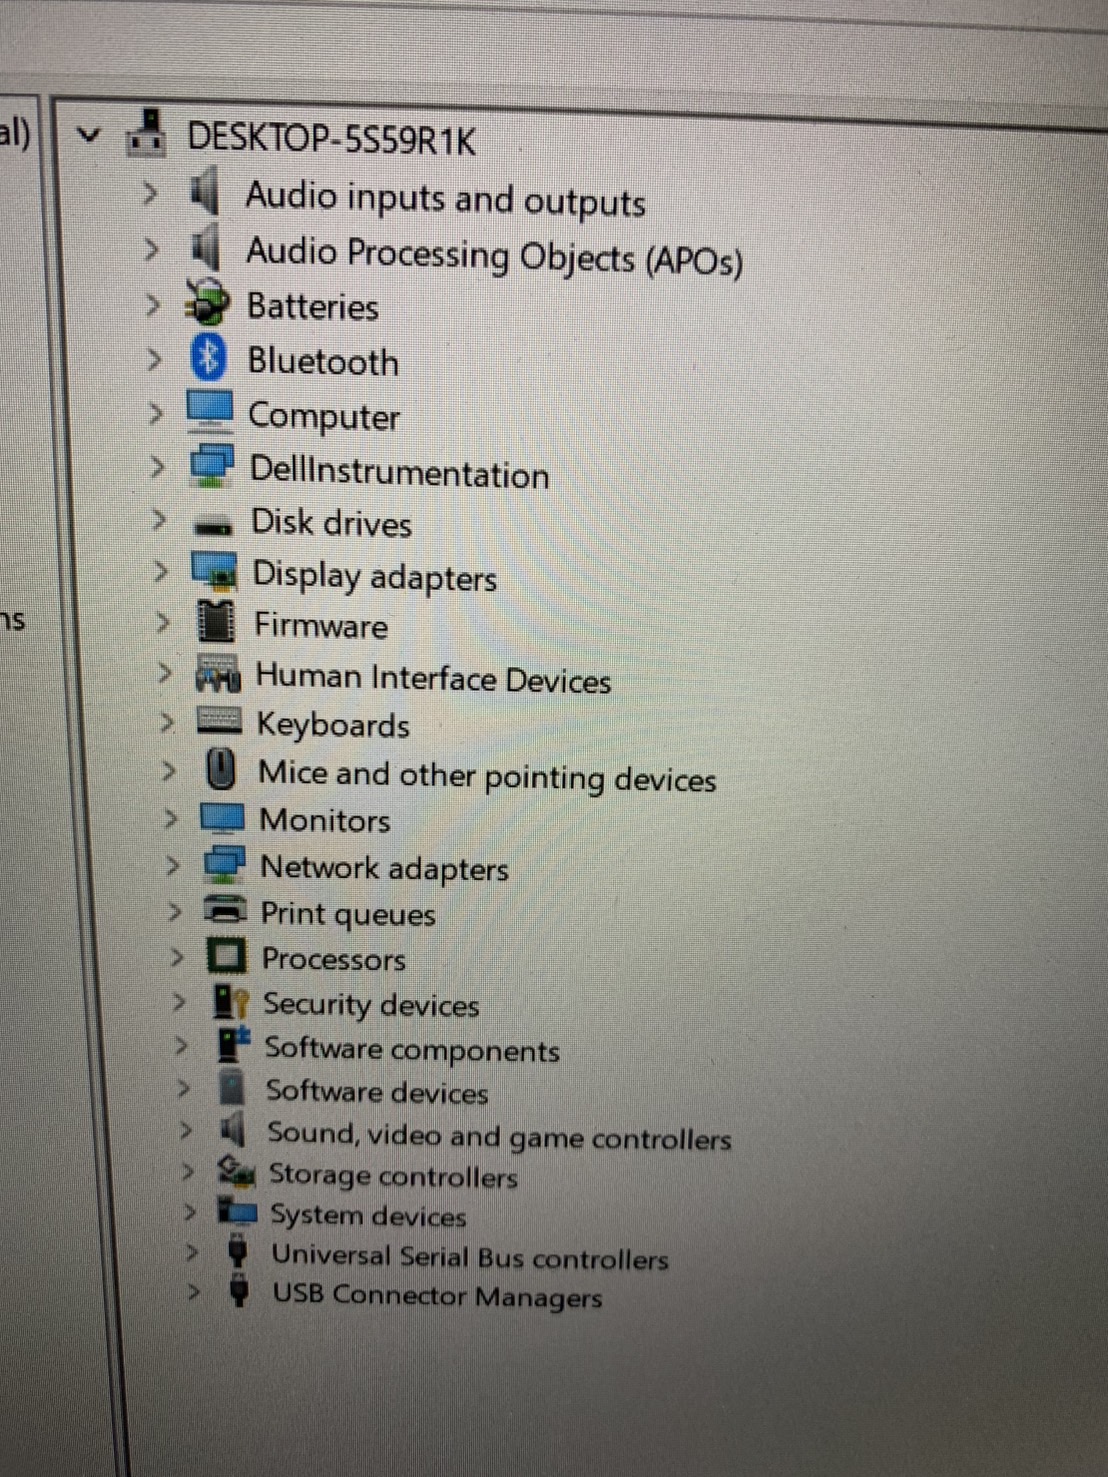The width and height of the screenshot is (1108, 1477).
Task: Click the Sound, video and game controllers icon
Action: click(233, 1130)
